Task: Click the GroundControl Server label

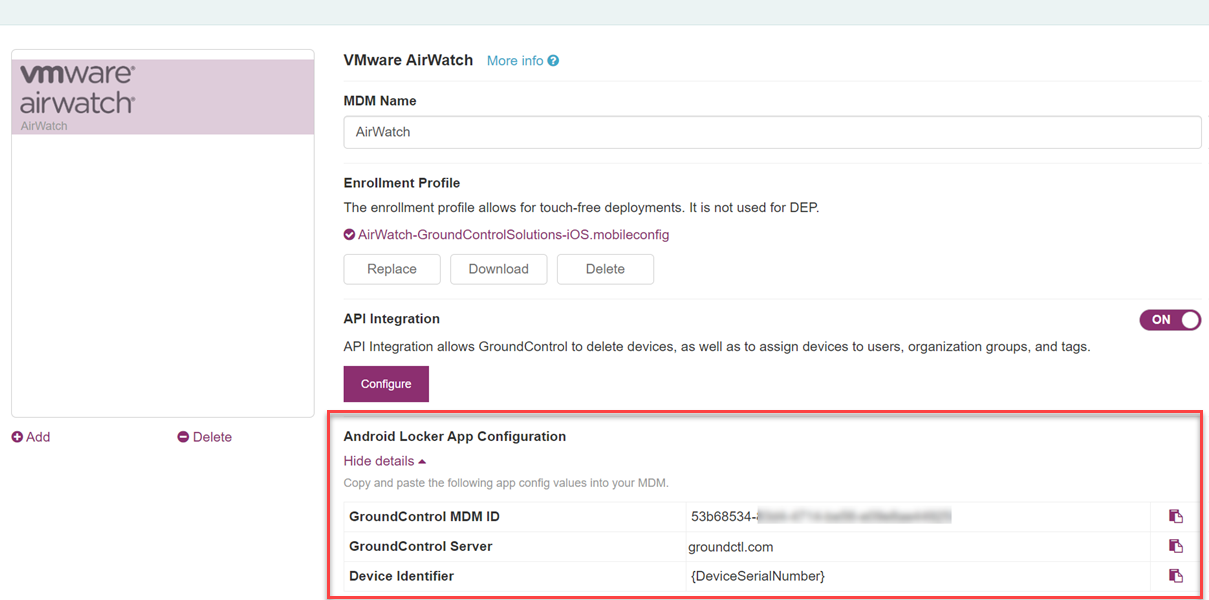Action: click(x=420, y=547)
